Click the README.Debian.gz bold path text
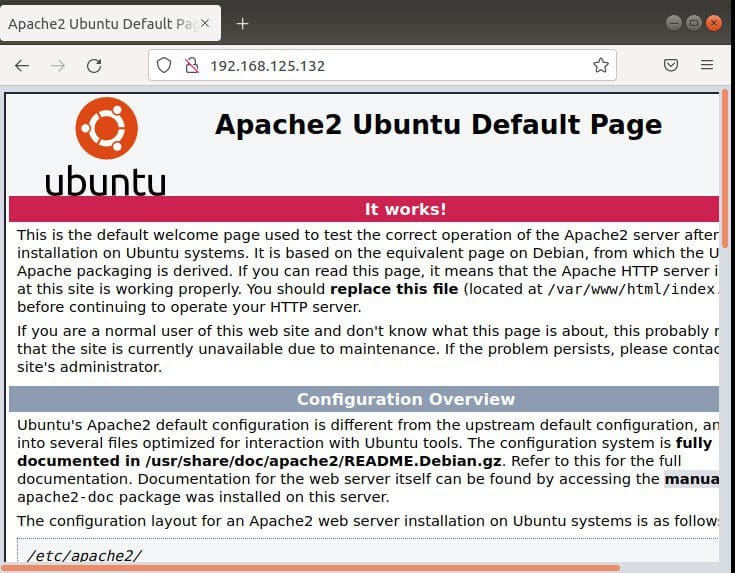Screen dimensions: 735x573 tap(323, 461)
